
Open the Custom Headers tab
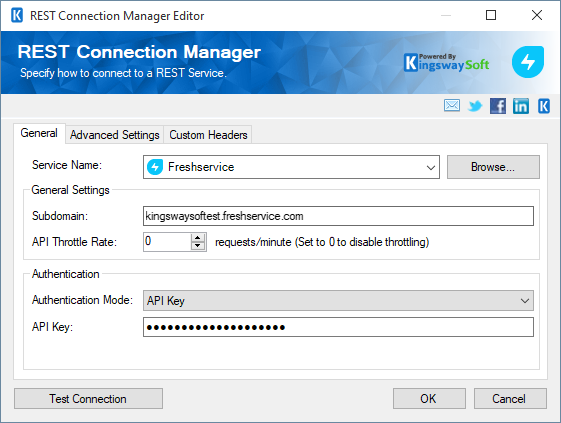[x=208, y=135]
